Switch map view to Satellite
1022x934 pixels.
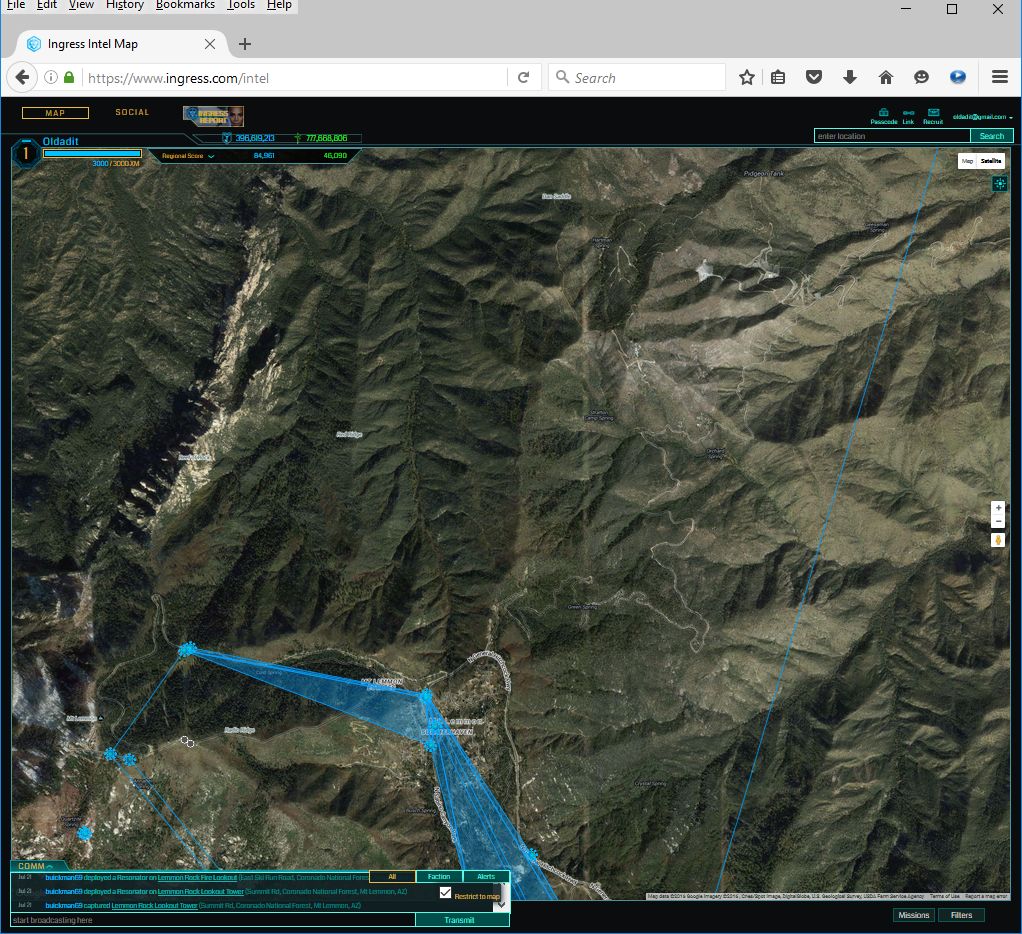[991, 161]
